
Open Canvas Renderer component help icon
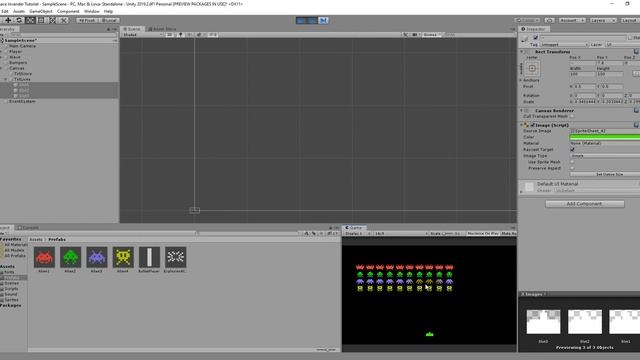coord(636,111)
